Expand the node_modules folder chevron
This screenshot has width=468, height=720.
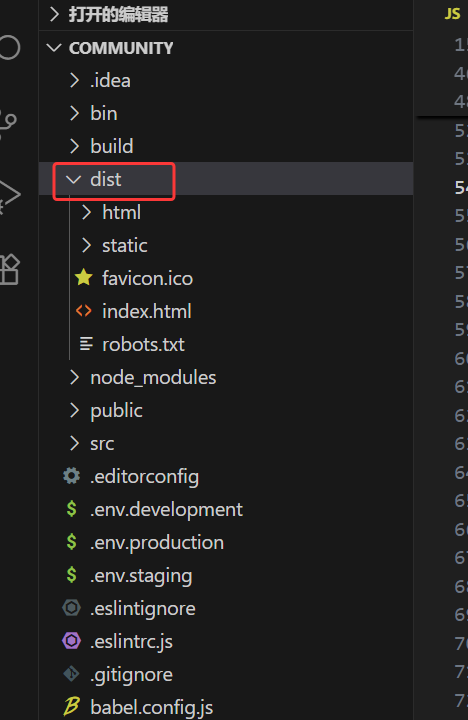click(74, 377)
